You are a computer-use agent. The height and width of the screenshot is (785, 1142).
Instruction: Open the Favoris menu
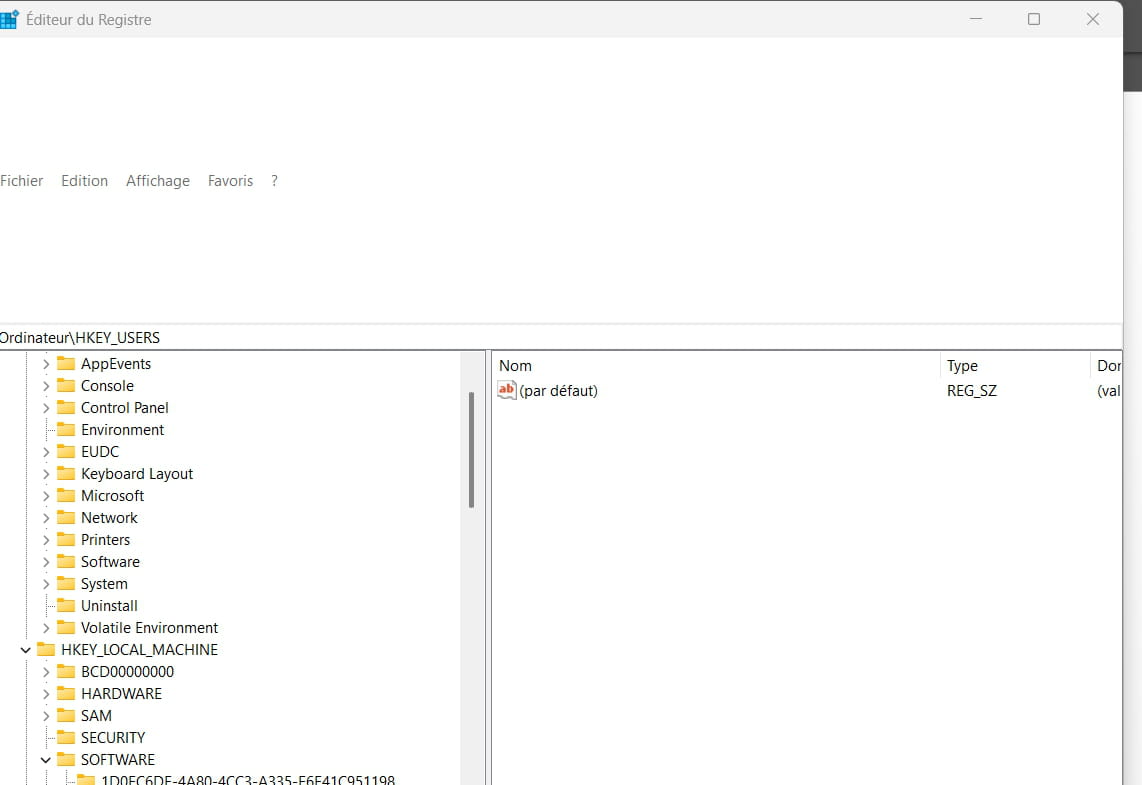(230, 181)
